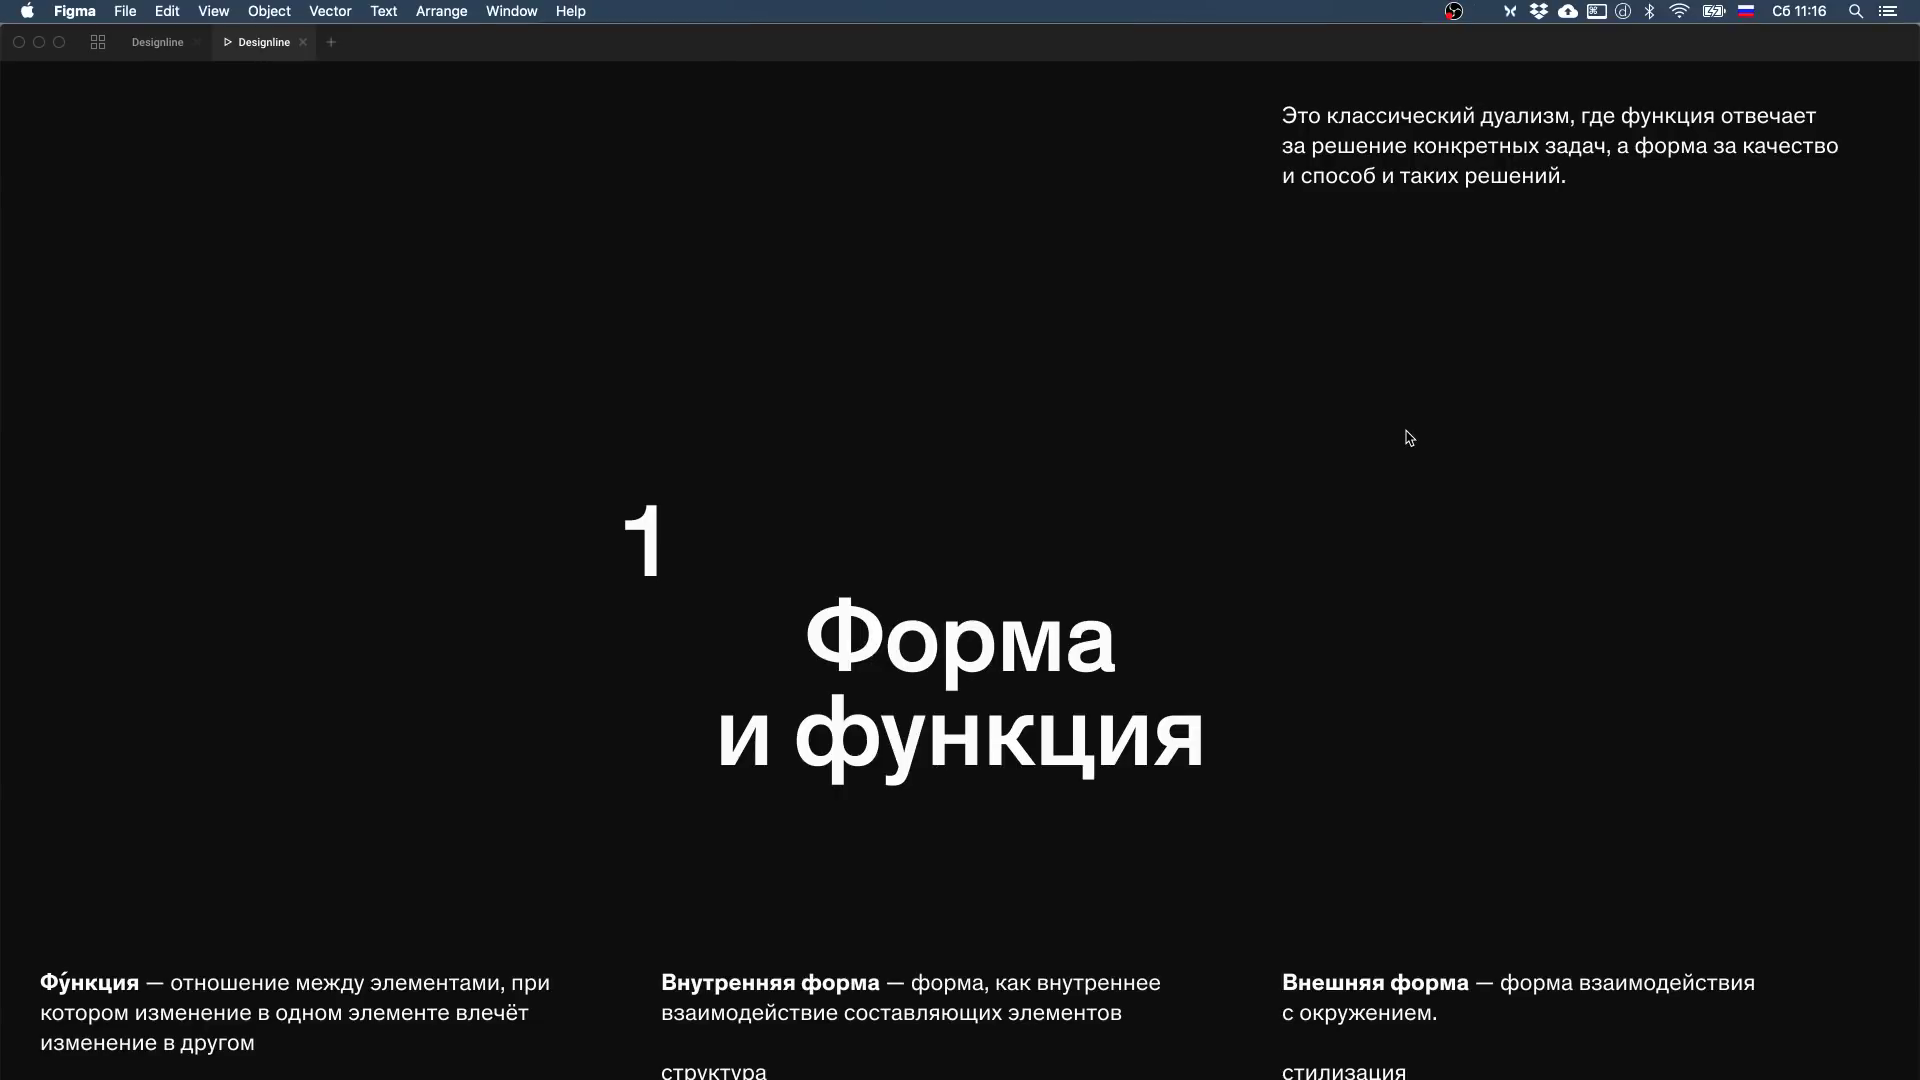
Task: Open the Bluetooth status menu
Action: point(1648,11)
